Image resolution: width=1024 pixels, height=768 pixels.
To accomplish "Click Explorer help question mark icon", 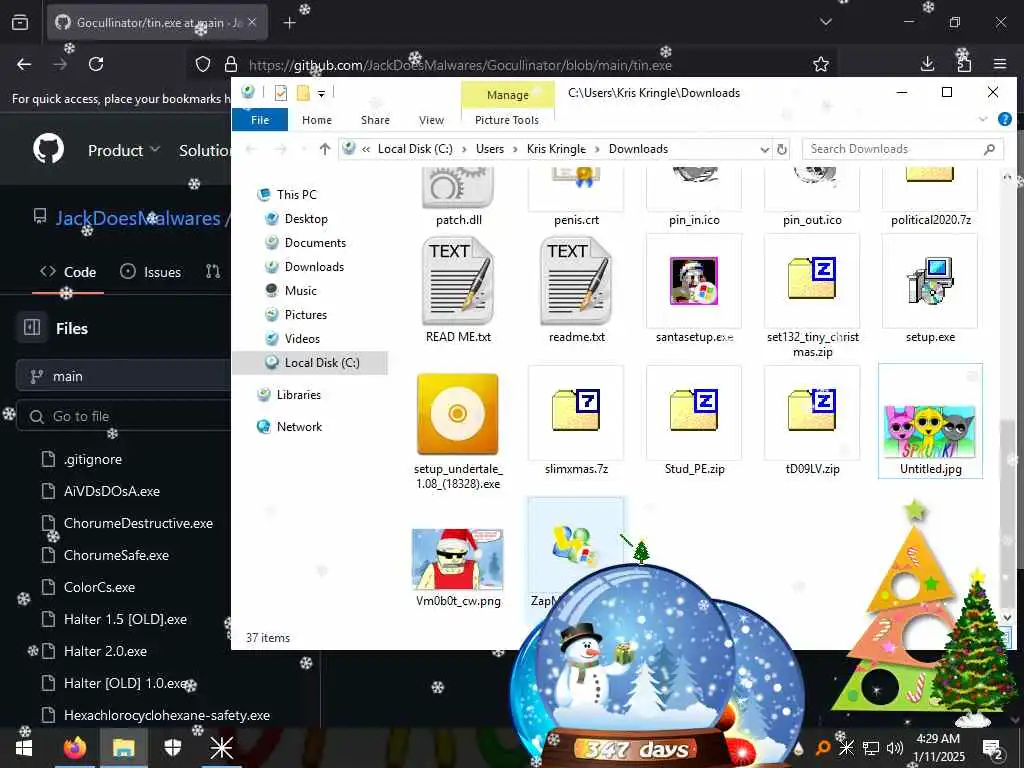I will (1005, 119).
